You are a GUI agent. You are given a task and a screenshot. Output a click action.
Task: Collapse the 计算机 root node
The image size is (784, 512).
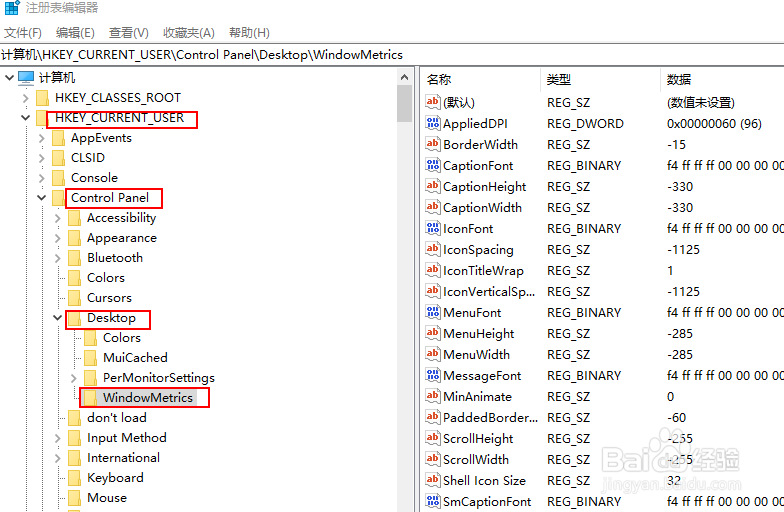tap(9, 78)
